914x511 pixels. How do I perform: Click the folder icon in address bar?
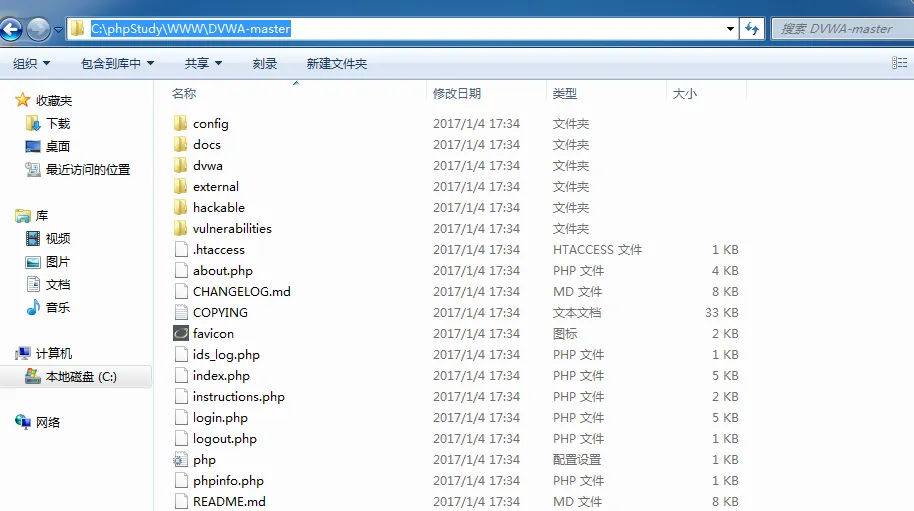click(78, 29)
